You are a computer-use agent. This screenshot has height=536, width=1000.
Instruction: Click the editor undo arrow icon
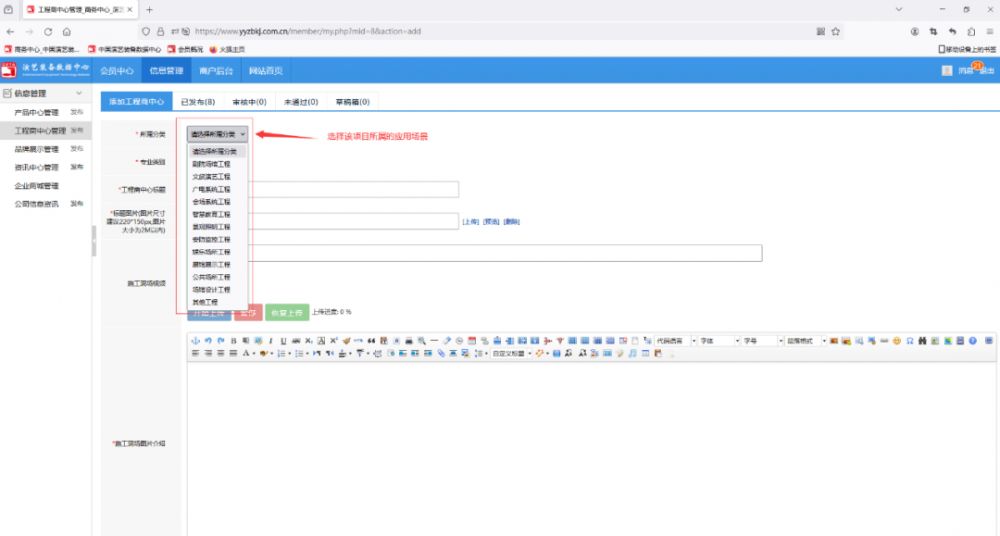coord(208,341)
